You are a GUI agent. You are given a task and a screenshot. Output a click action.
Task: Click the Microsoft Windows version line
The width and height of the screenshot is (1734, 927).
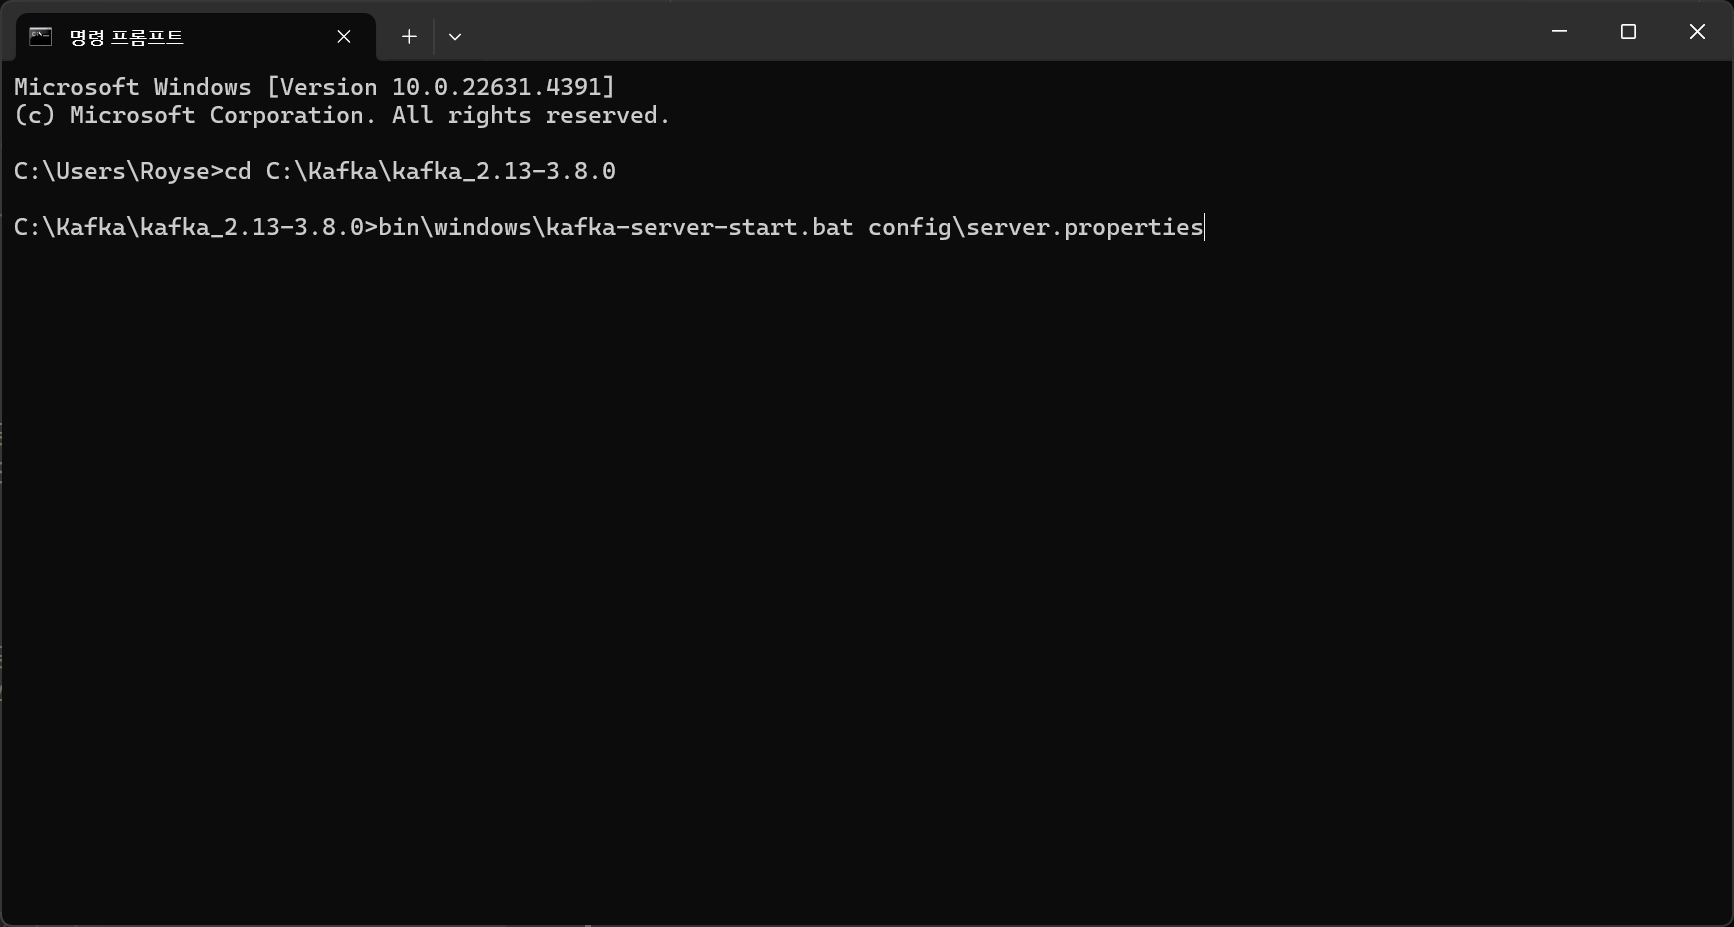coord(314,87)
